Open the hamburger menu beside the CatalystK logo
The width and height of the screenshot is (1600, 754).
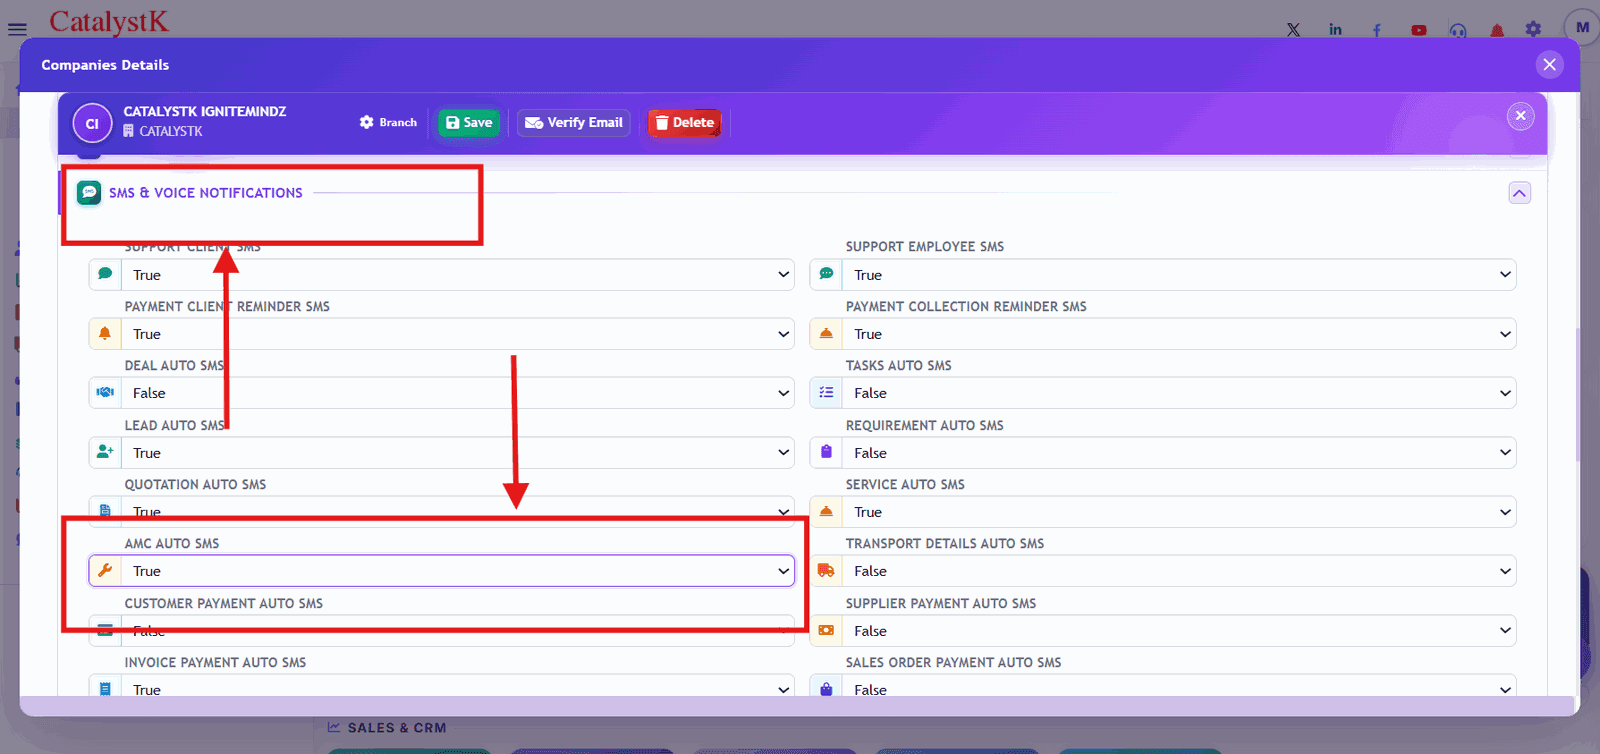17,29
